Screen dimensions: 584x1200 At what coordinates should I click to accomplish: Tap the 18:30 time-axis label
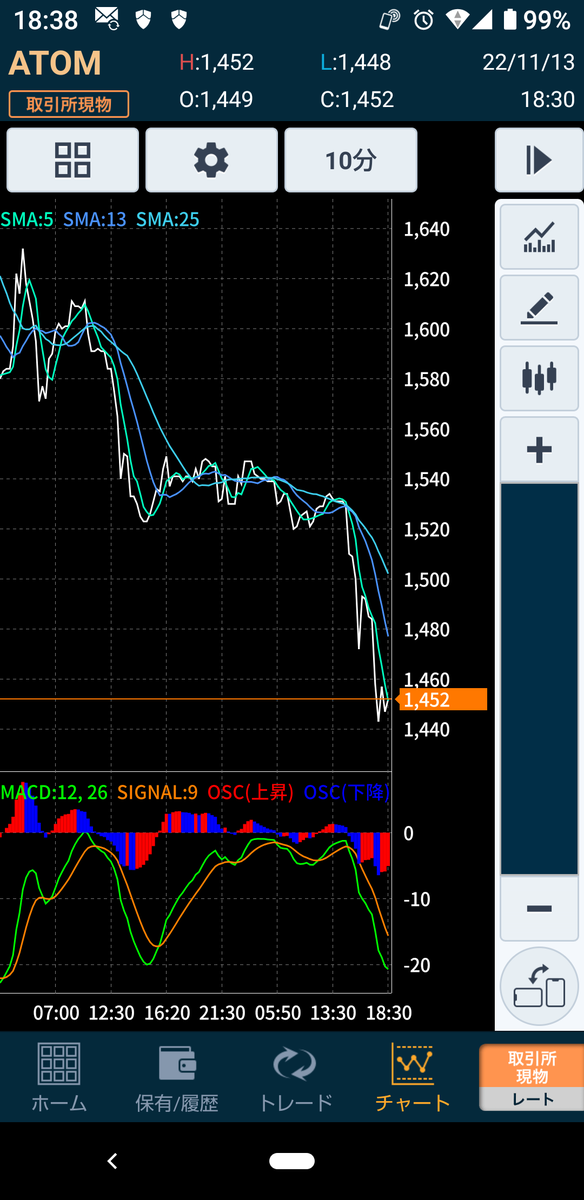pos(390,1012)
